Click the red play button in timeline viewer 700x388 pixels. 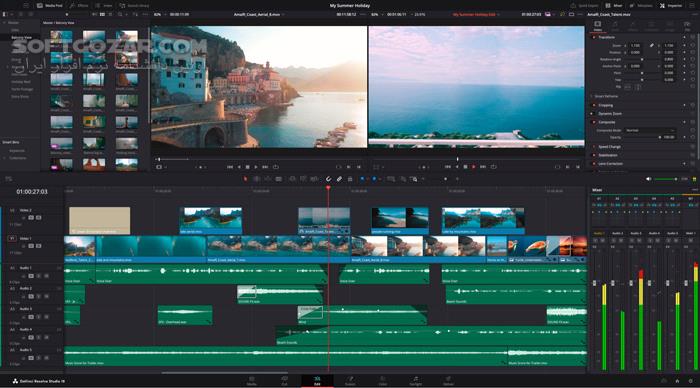click(x=474, y=167)
